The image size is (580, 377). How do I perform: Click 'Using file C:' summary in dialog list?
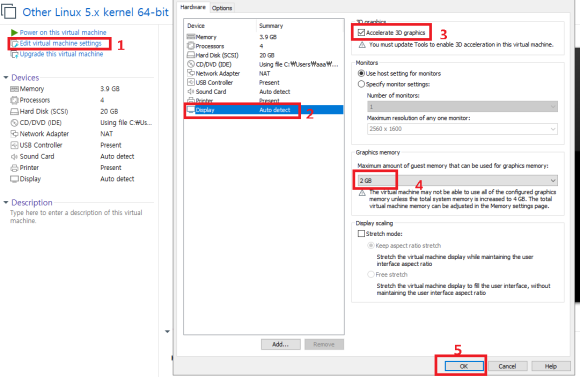coord(299,64)
